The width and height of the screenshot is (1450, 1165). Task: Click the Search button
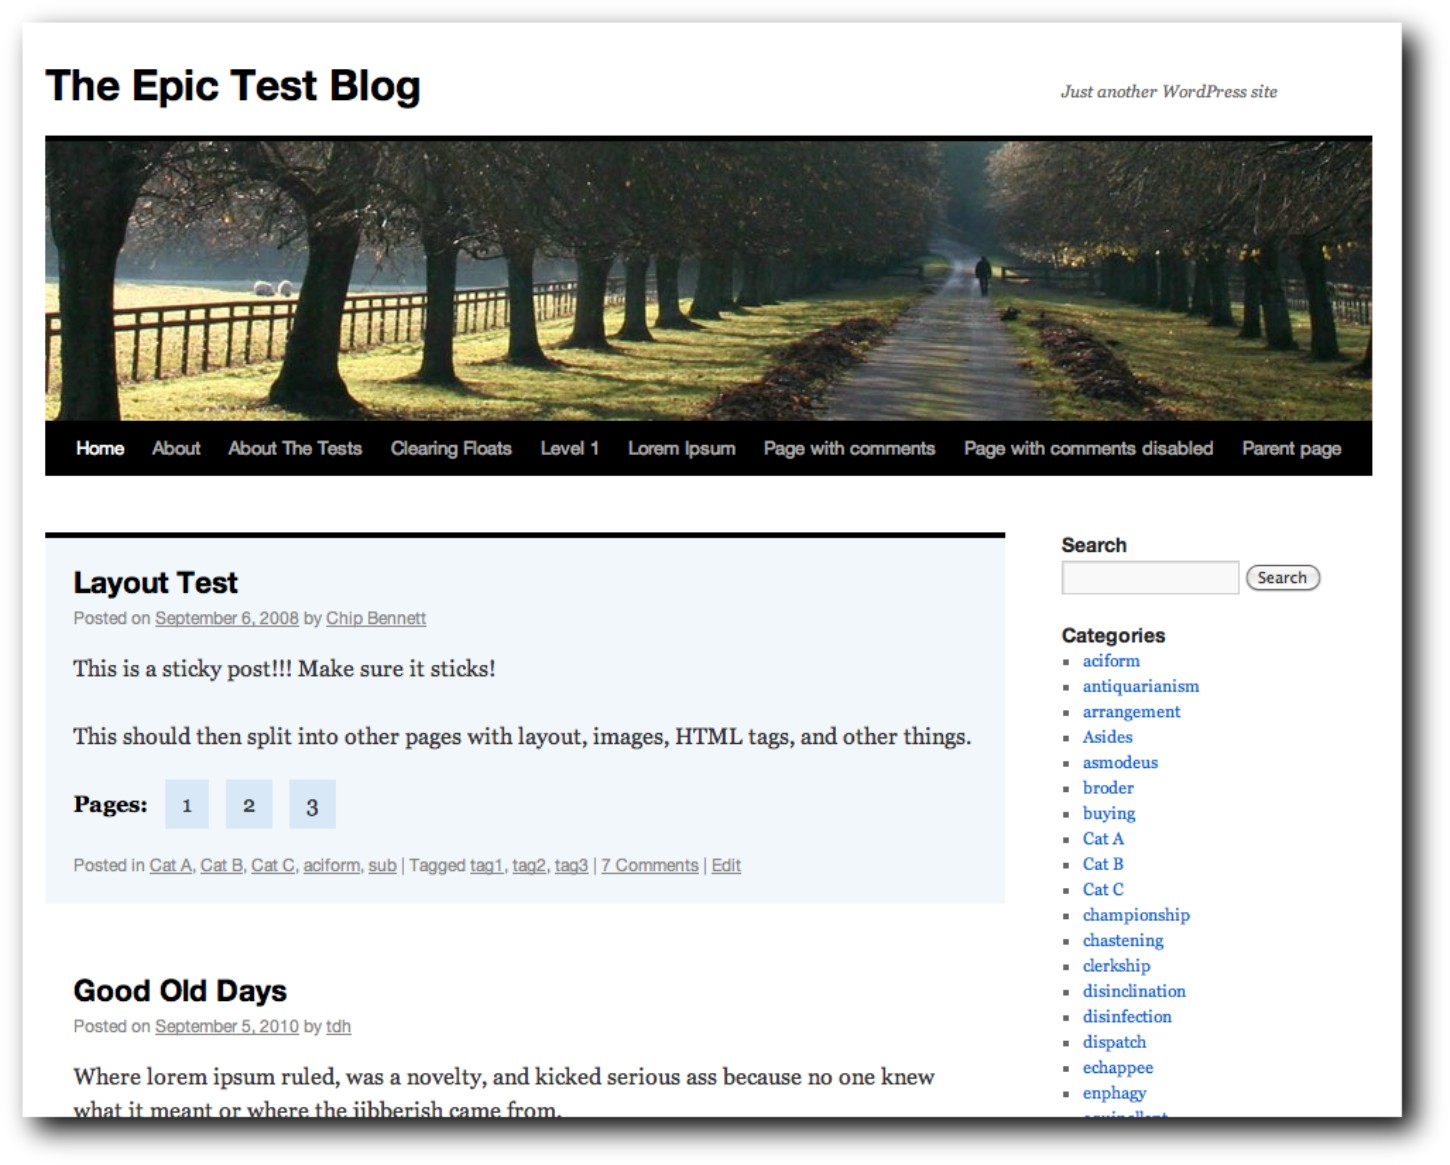[x=1283, y=577]
